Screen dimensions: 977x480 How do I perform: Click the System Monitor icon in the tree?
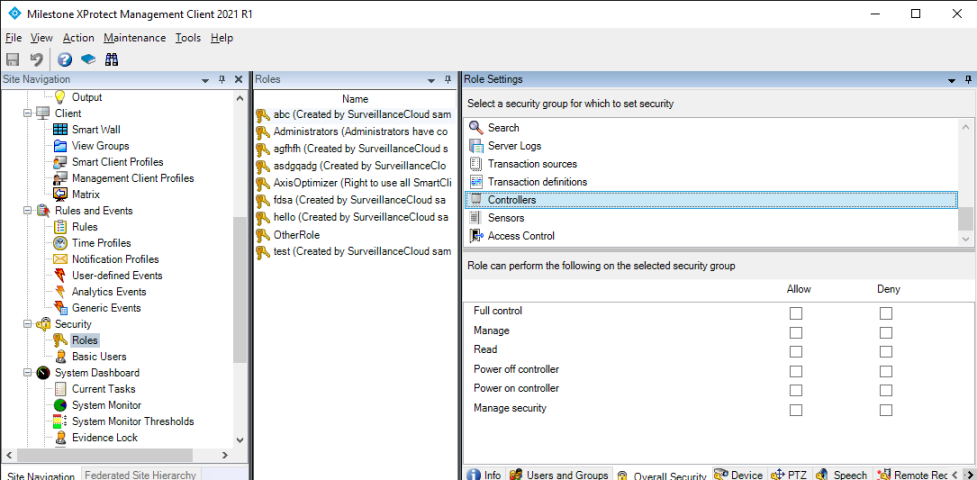(x=60, y=405)
